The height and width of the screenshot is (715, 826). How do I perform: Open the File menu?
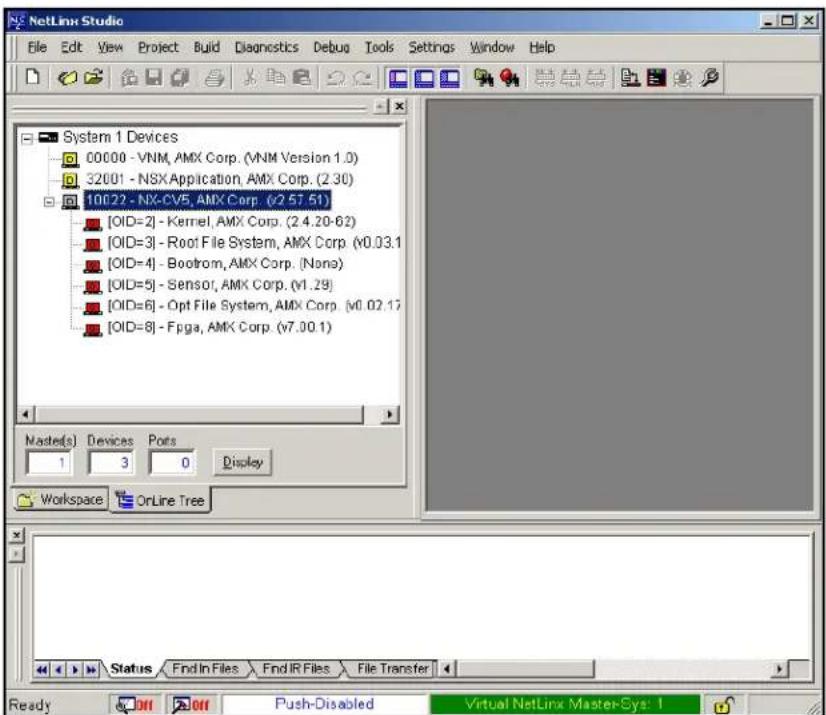(x=37, y=47)
